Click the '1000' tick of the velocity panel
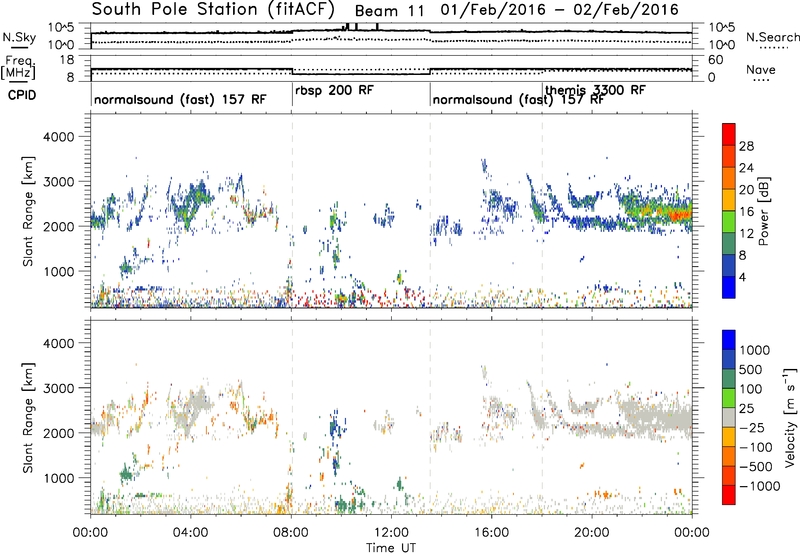The width and height of the screenshot is (800, 554). pos(58,478)
